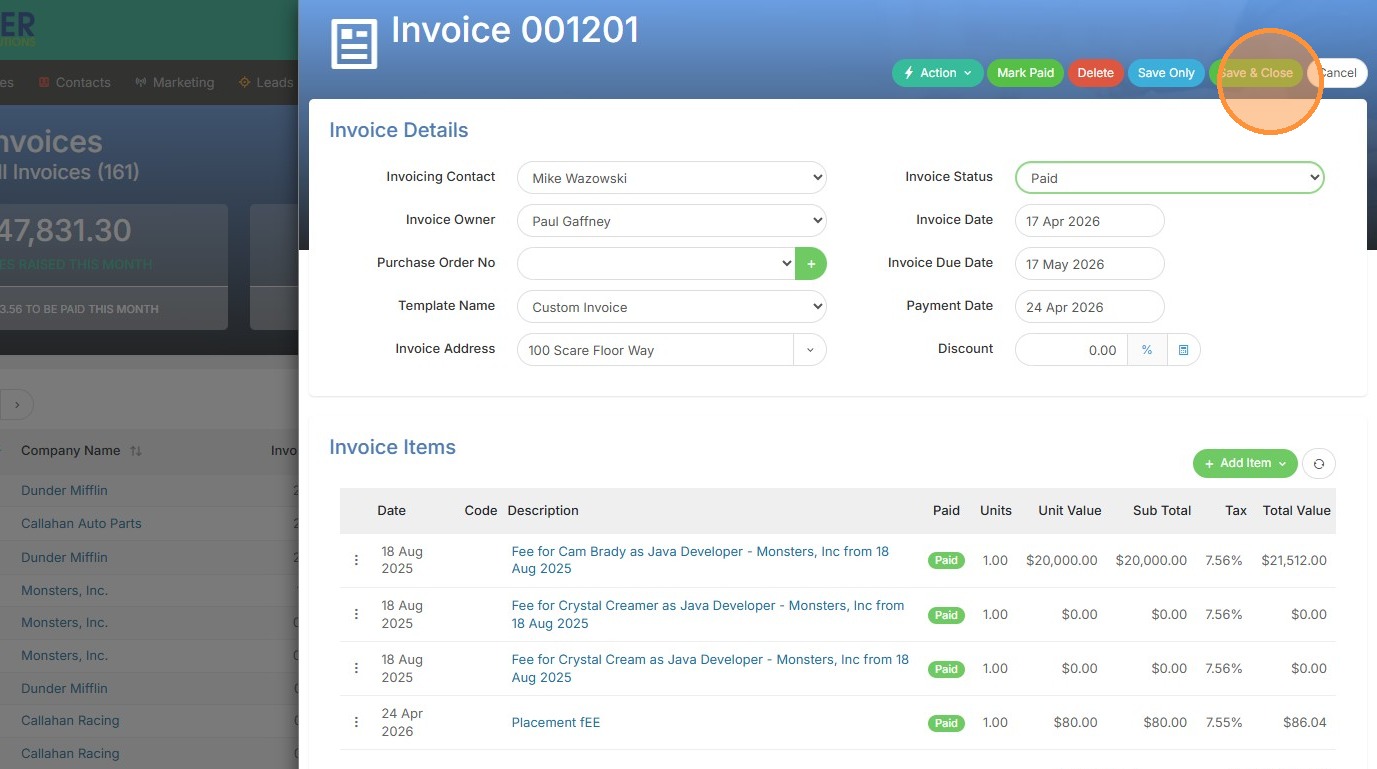
Task: Click the Mark Paid button
Action: coord(1025,73)
